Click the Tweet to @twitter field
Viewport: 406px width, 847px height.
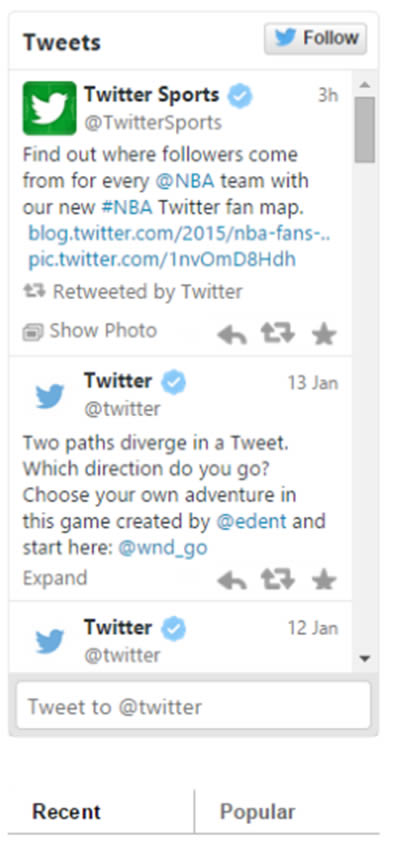click(x=193, y=705)
